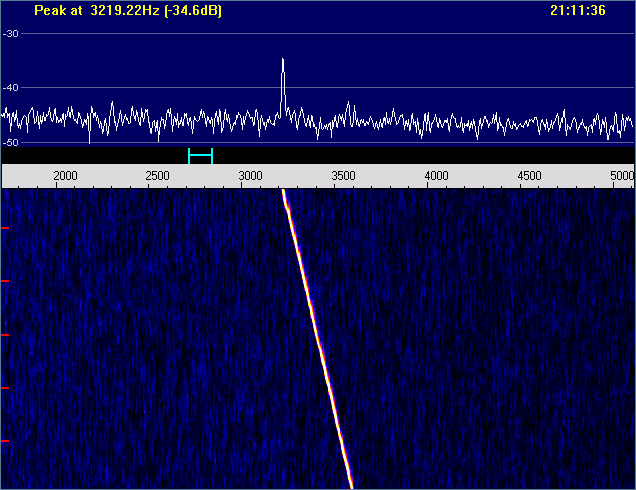Click the 2000 Hz frequency scale label
Viewport: 636px width, 490px height.
(65, 176)
